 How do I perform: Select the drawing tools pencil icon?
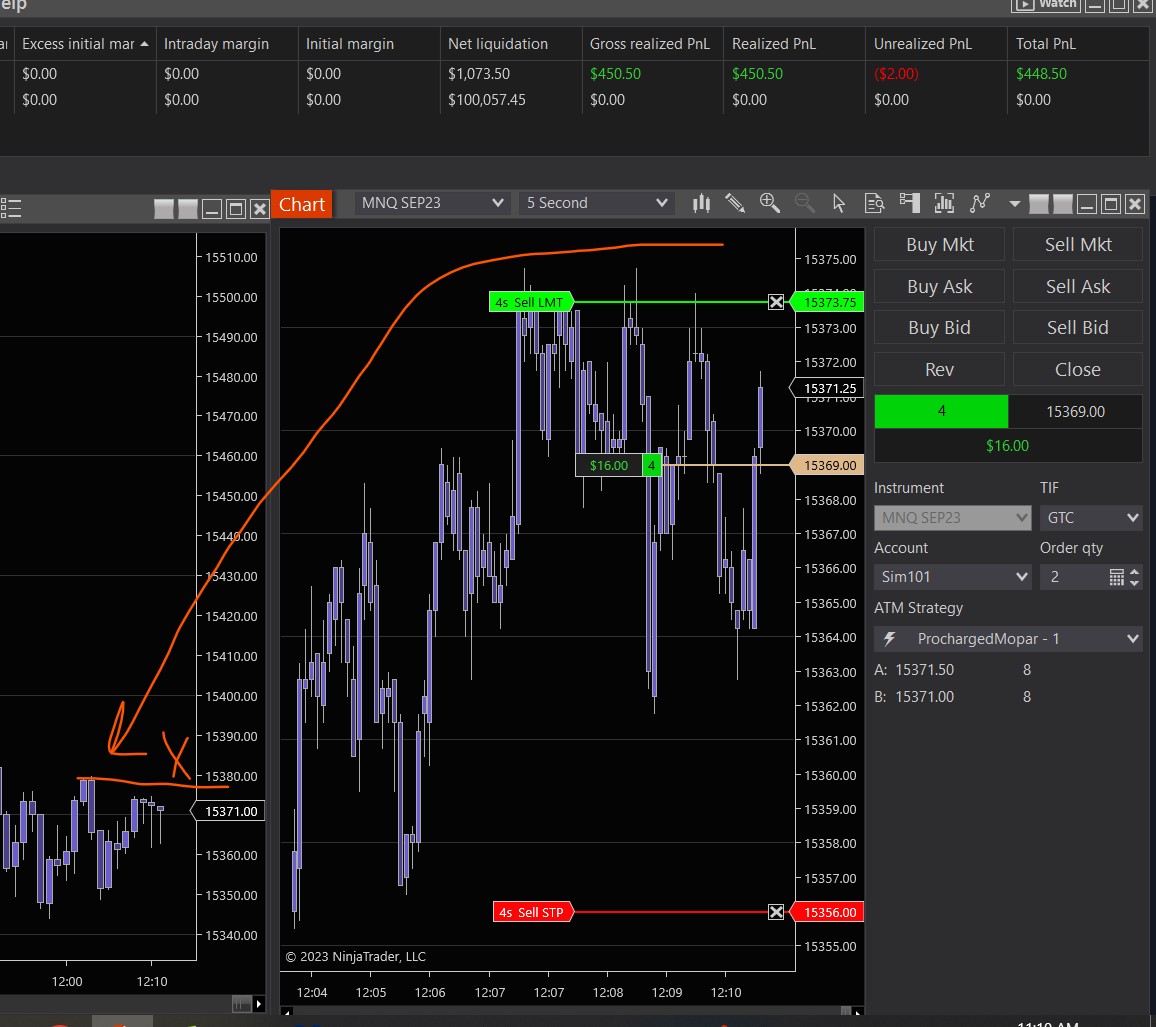point(735,203)
